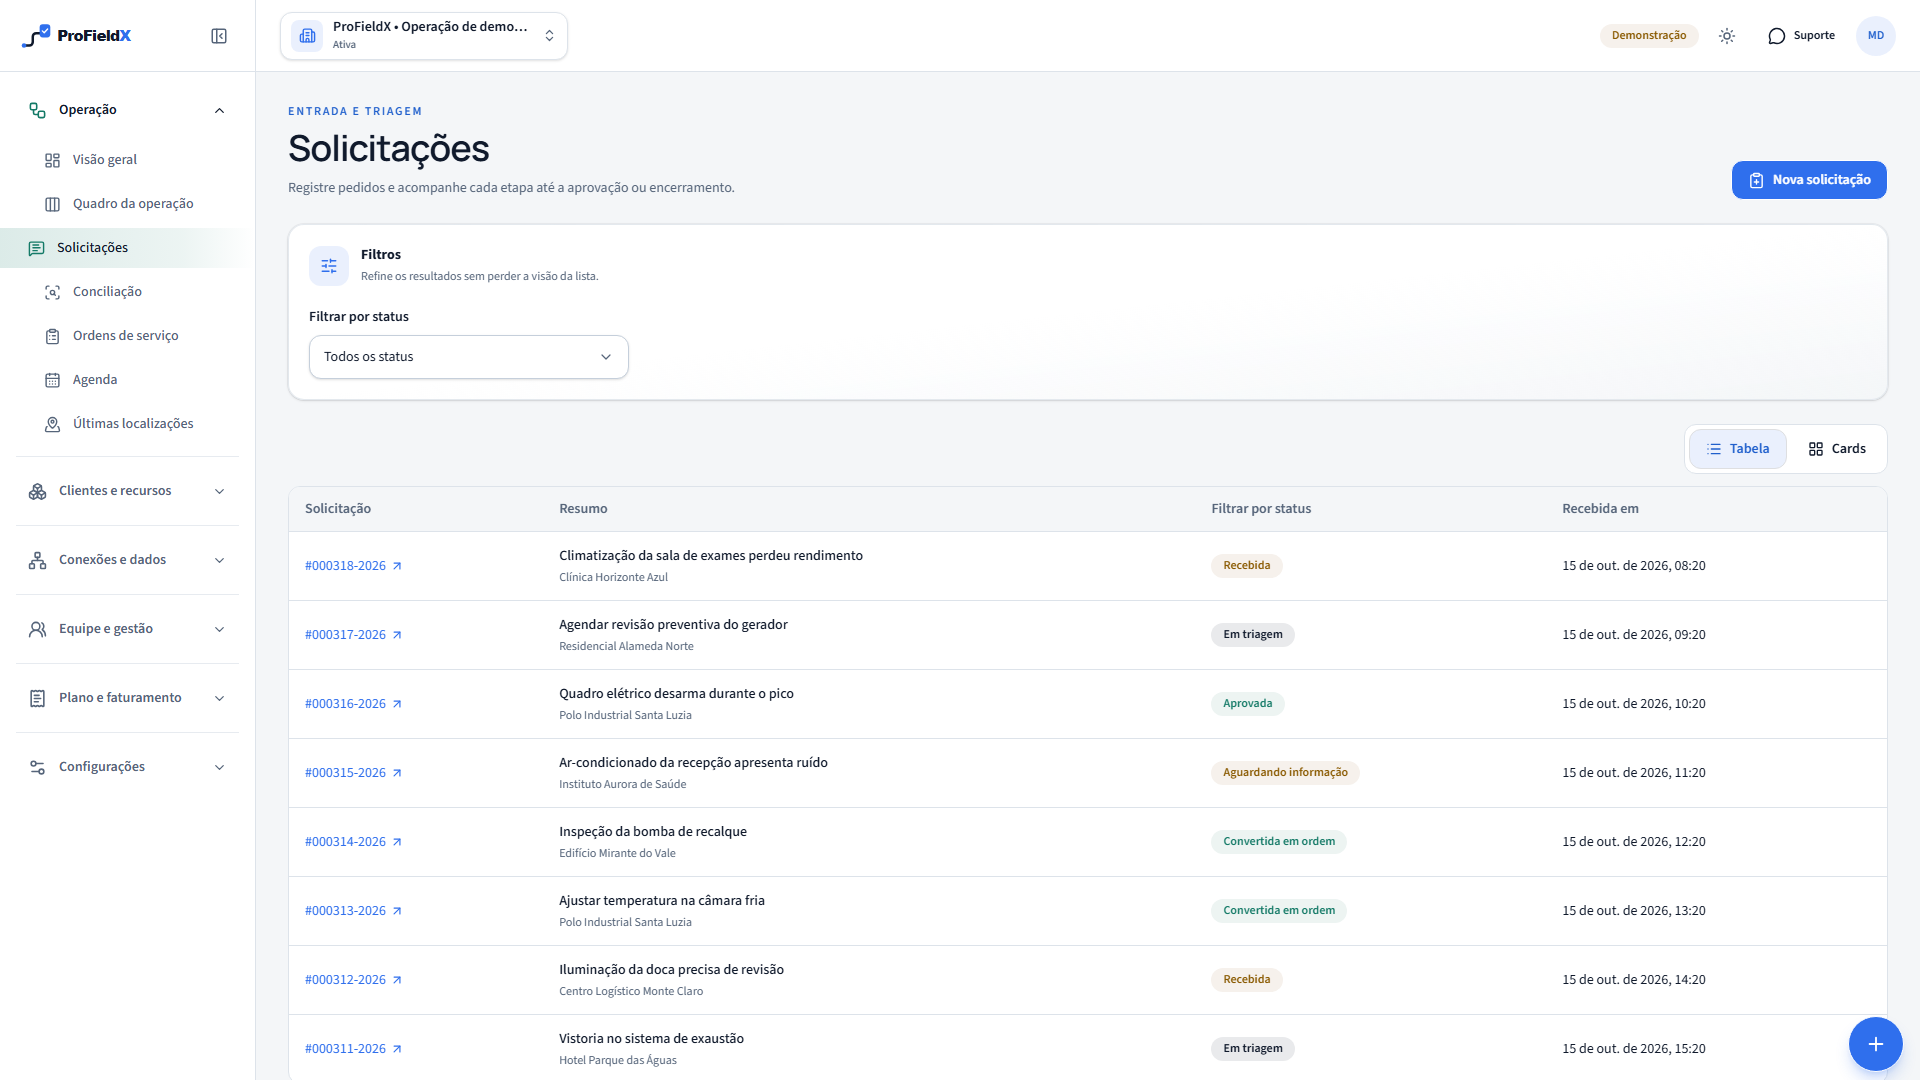1920x1080 pixels.
Task: Click the floating plus button
Action: tap(1875, 1044)
